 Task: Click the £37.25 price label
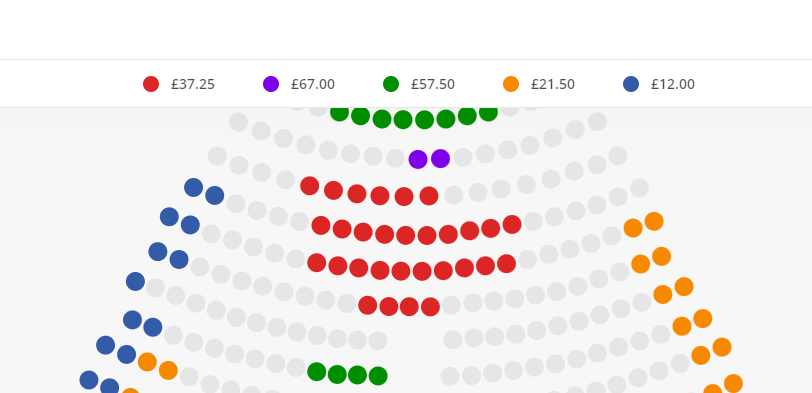[193, 84]
